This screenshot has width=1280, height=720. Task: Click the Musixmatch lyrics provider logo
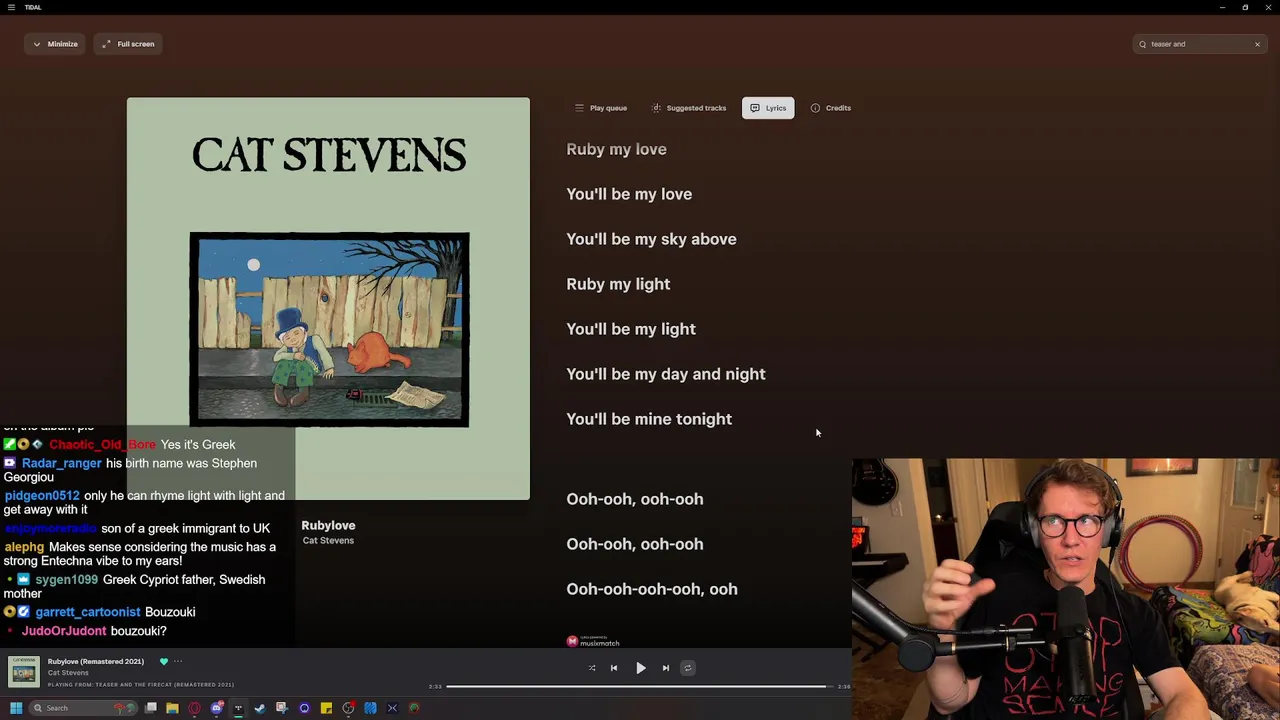(593, 642)
